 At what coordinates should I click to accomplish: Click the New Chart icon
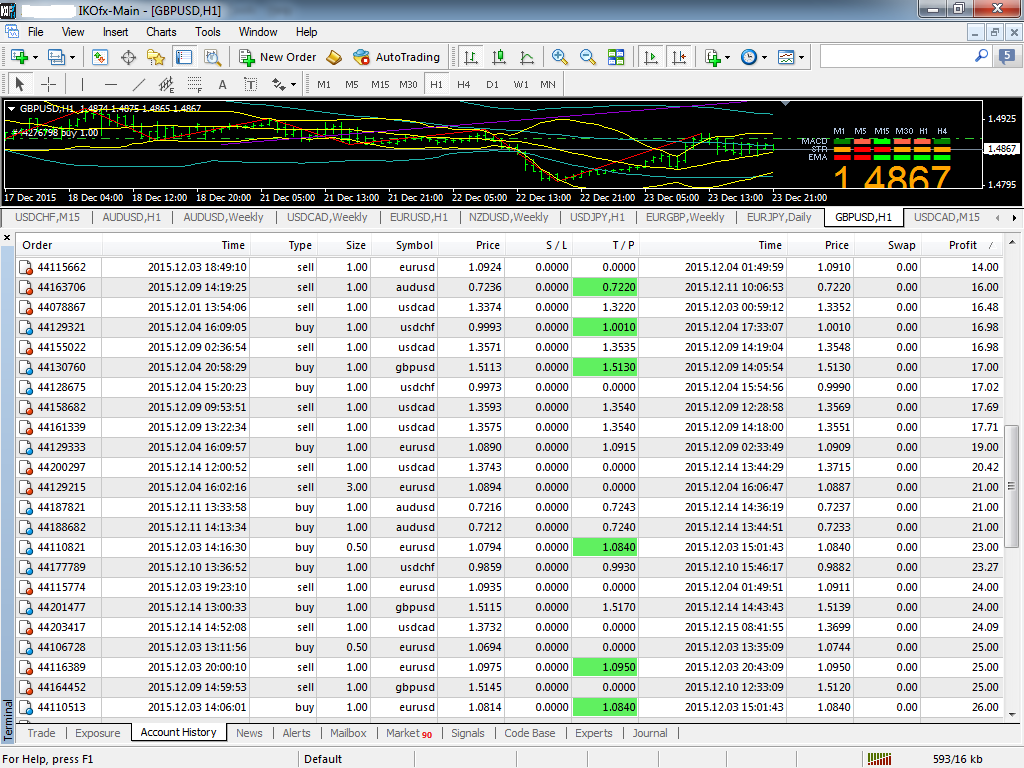(19, 57)
